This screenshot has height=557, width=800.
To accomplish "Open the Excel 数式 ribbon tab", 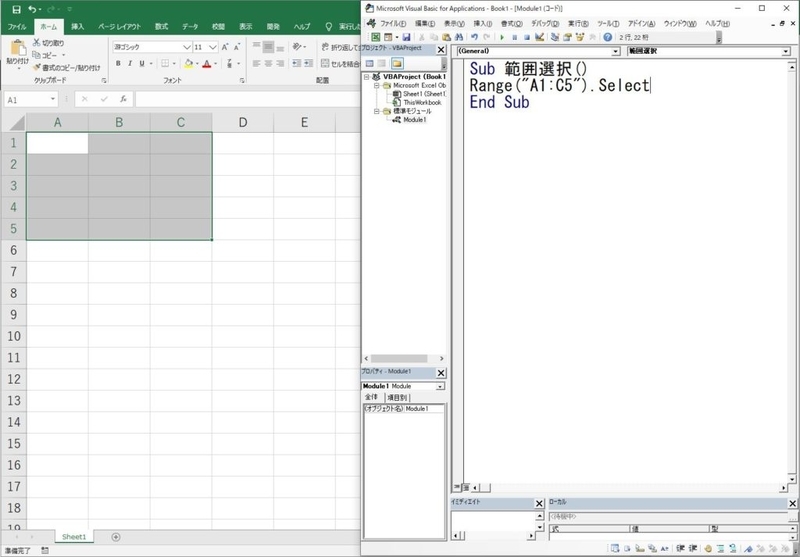I will click(x=161, y=27).
